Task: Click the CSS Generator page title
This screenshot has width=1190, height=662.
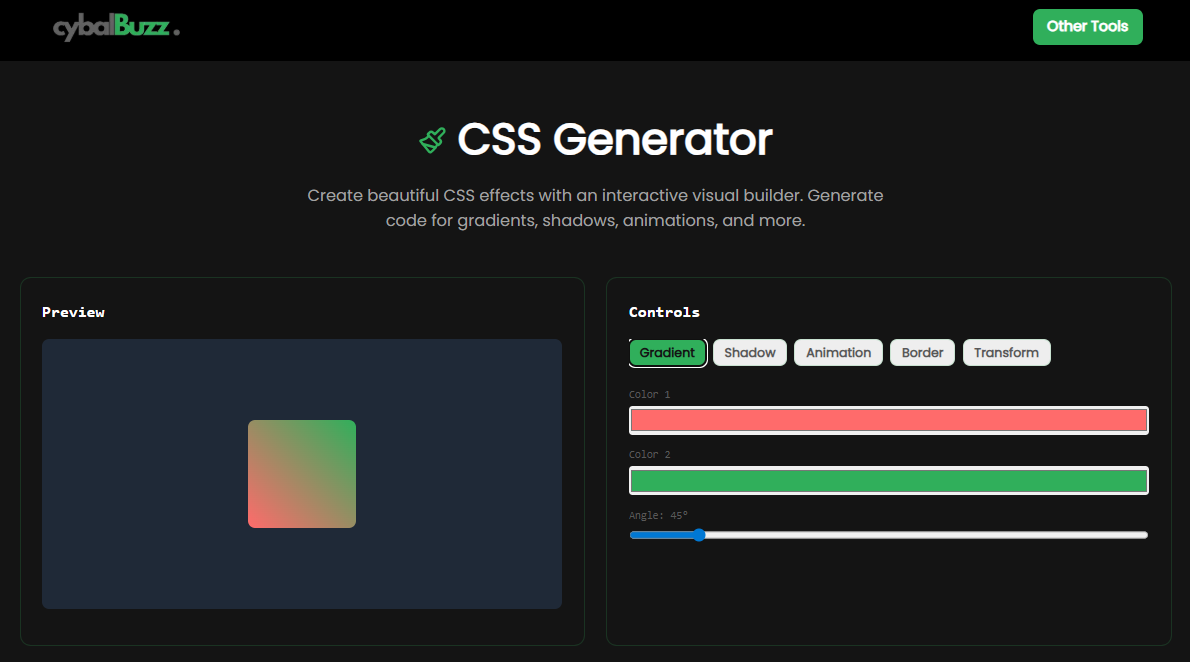Action: tap(613, 139)
